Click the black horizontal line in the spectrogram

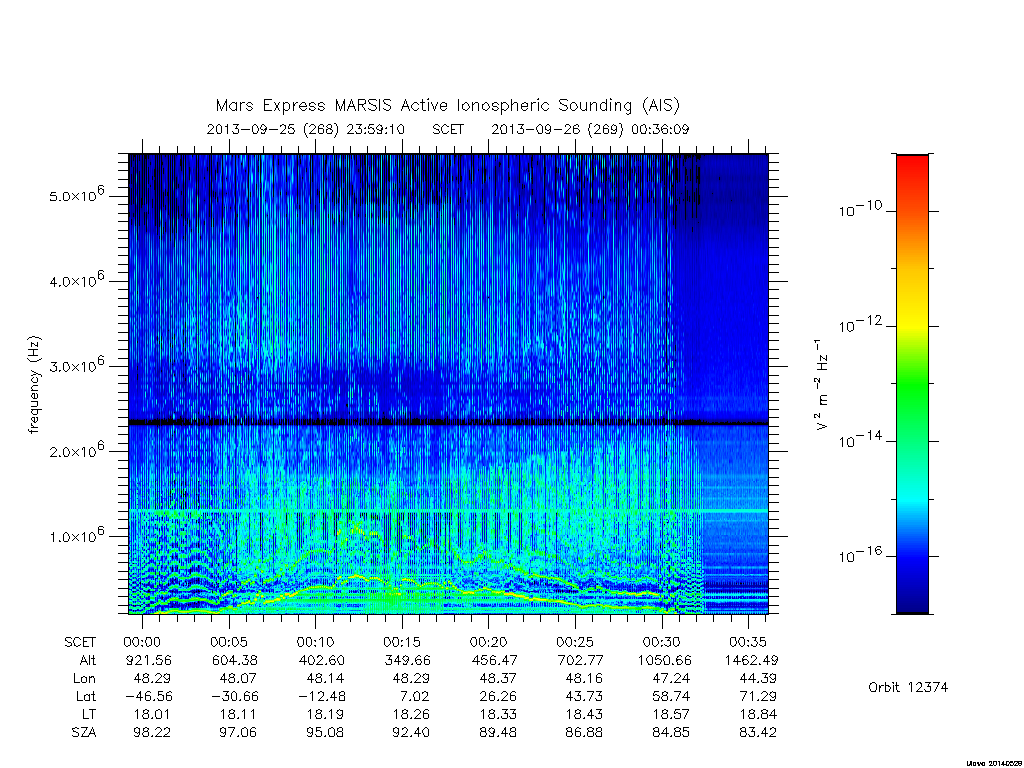point(448,423)
